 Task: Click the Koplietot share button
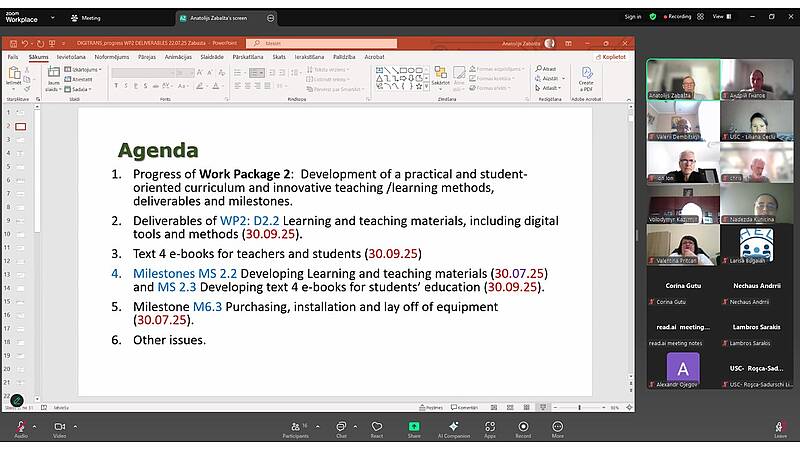click(x=611, y=57)
